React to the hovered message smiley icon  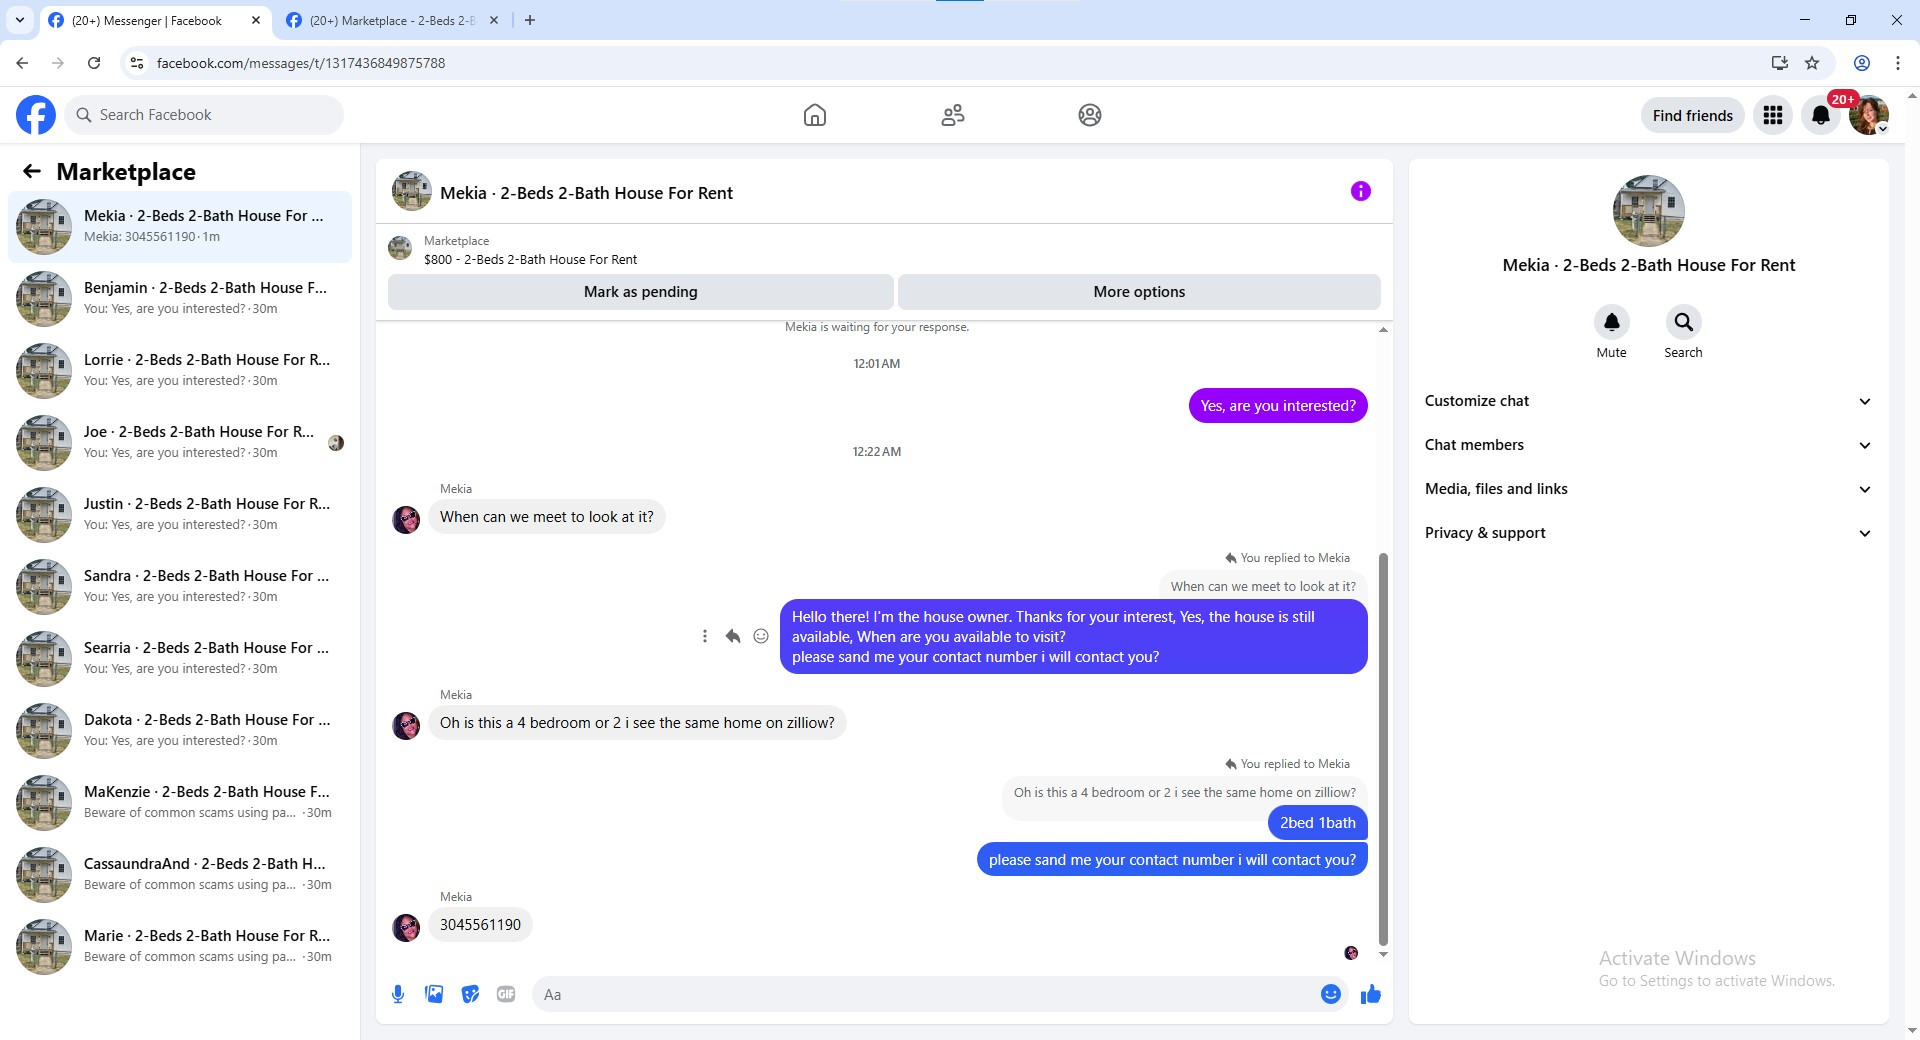coord(761,636)
